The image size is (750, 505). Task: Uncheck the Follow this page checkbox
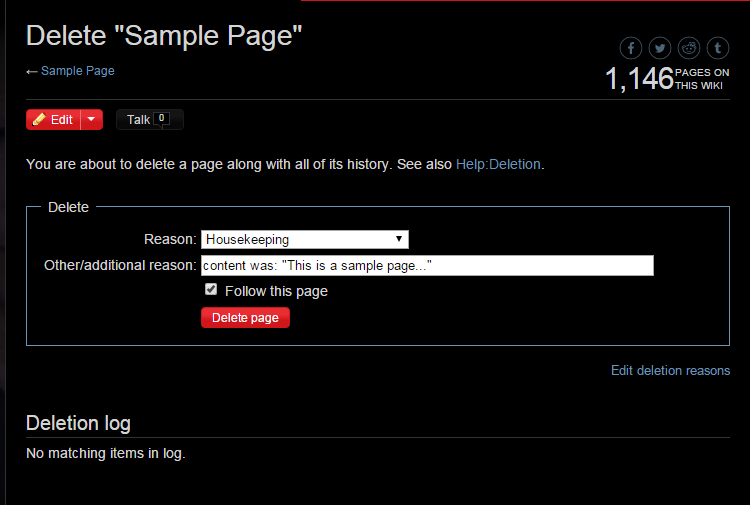point(211,289)
